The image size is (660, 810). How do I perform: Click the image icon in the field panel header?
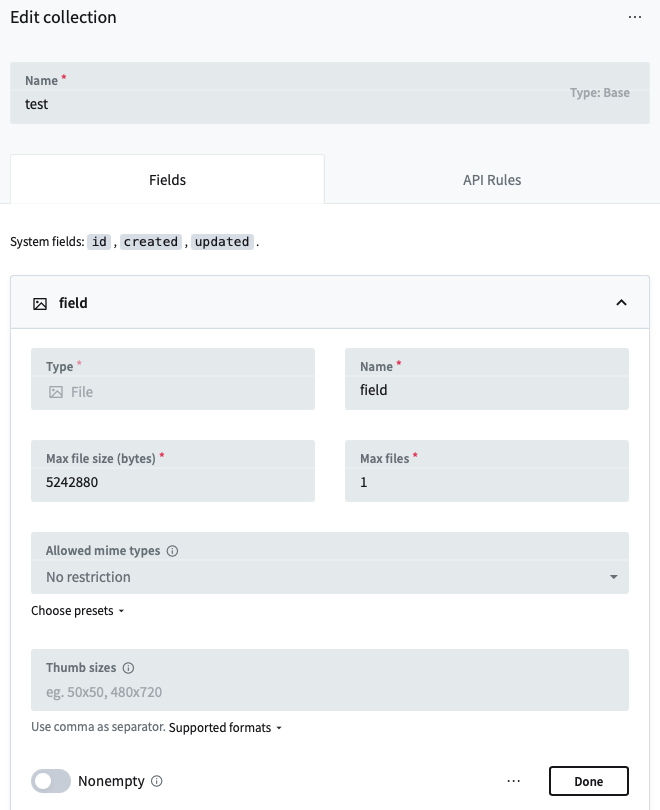(38, 302)
